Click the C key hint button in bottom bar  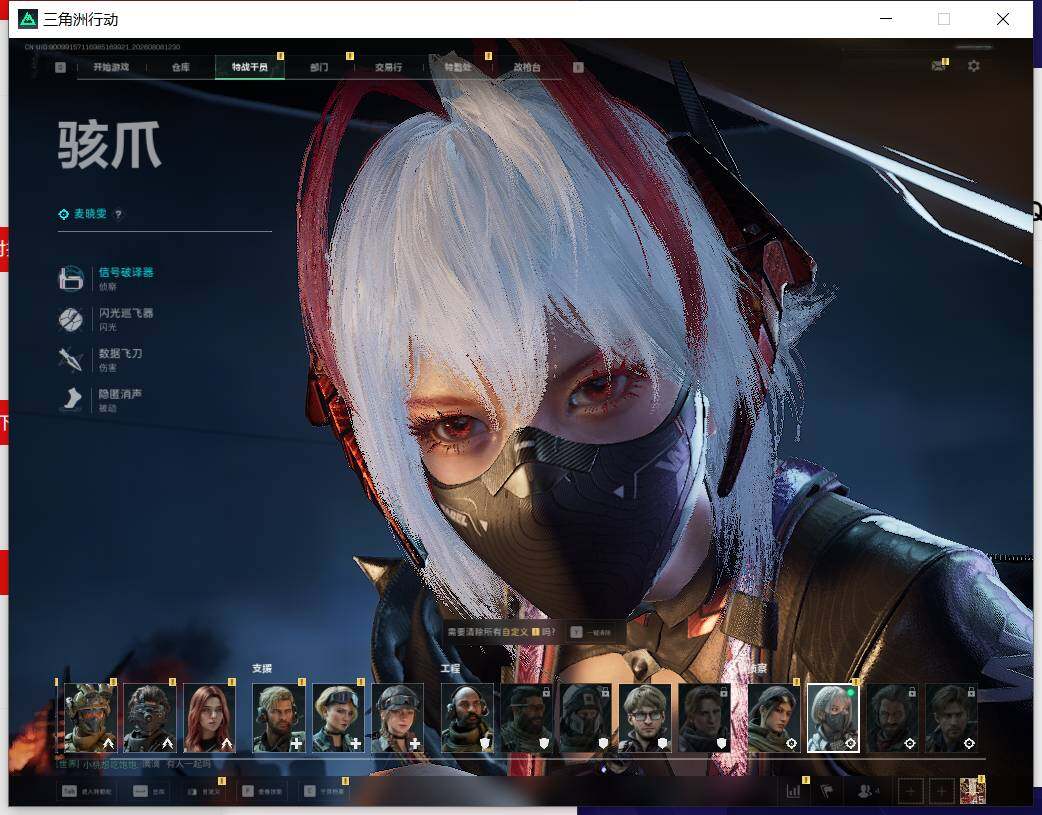[x=324, y=791]
